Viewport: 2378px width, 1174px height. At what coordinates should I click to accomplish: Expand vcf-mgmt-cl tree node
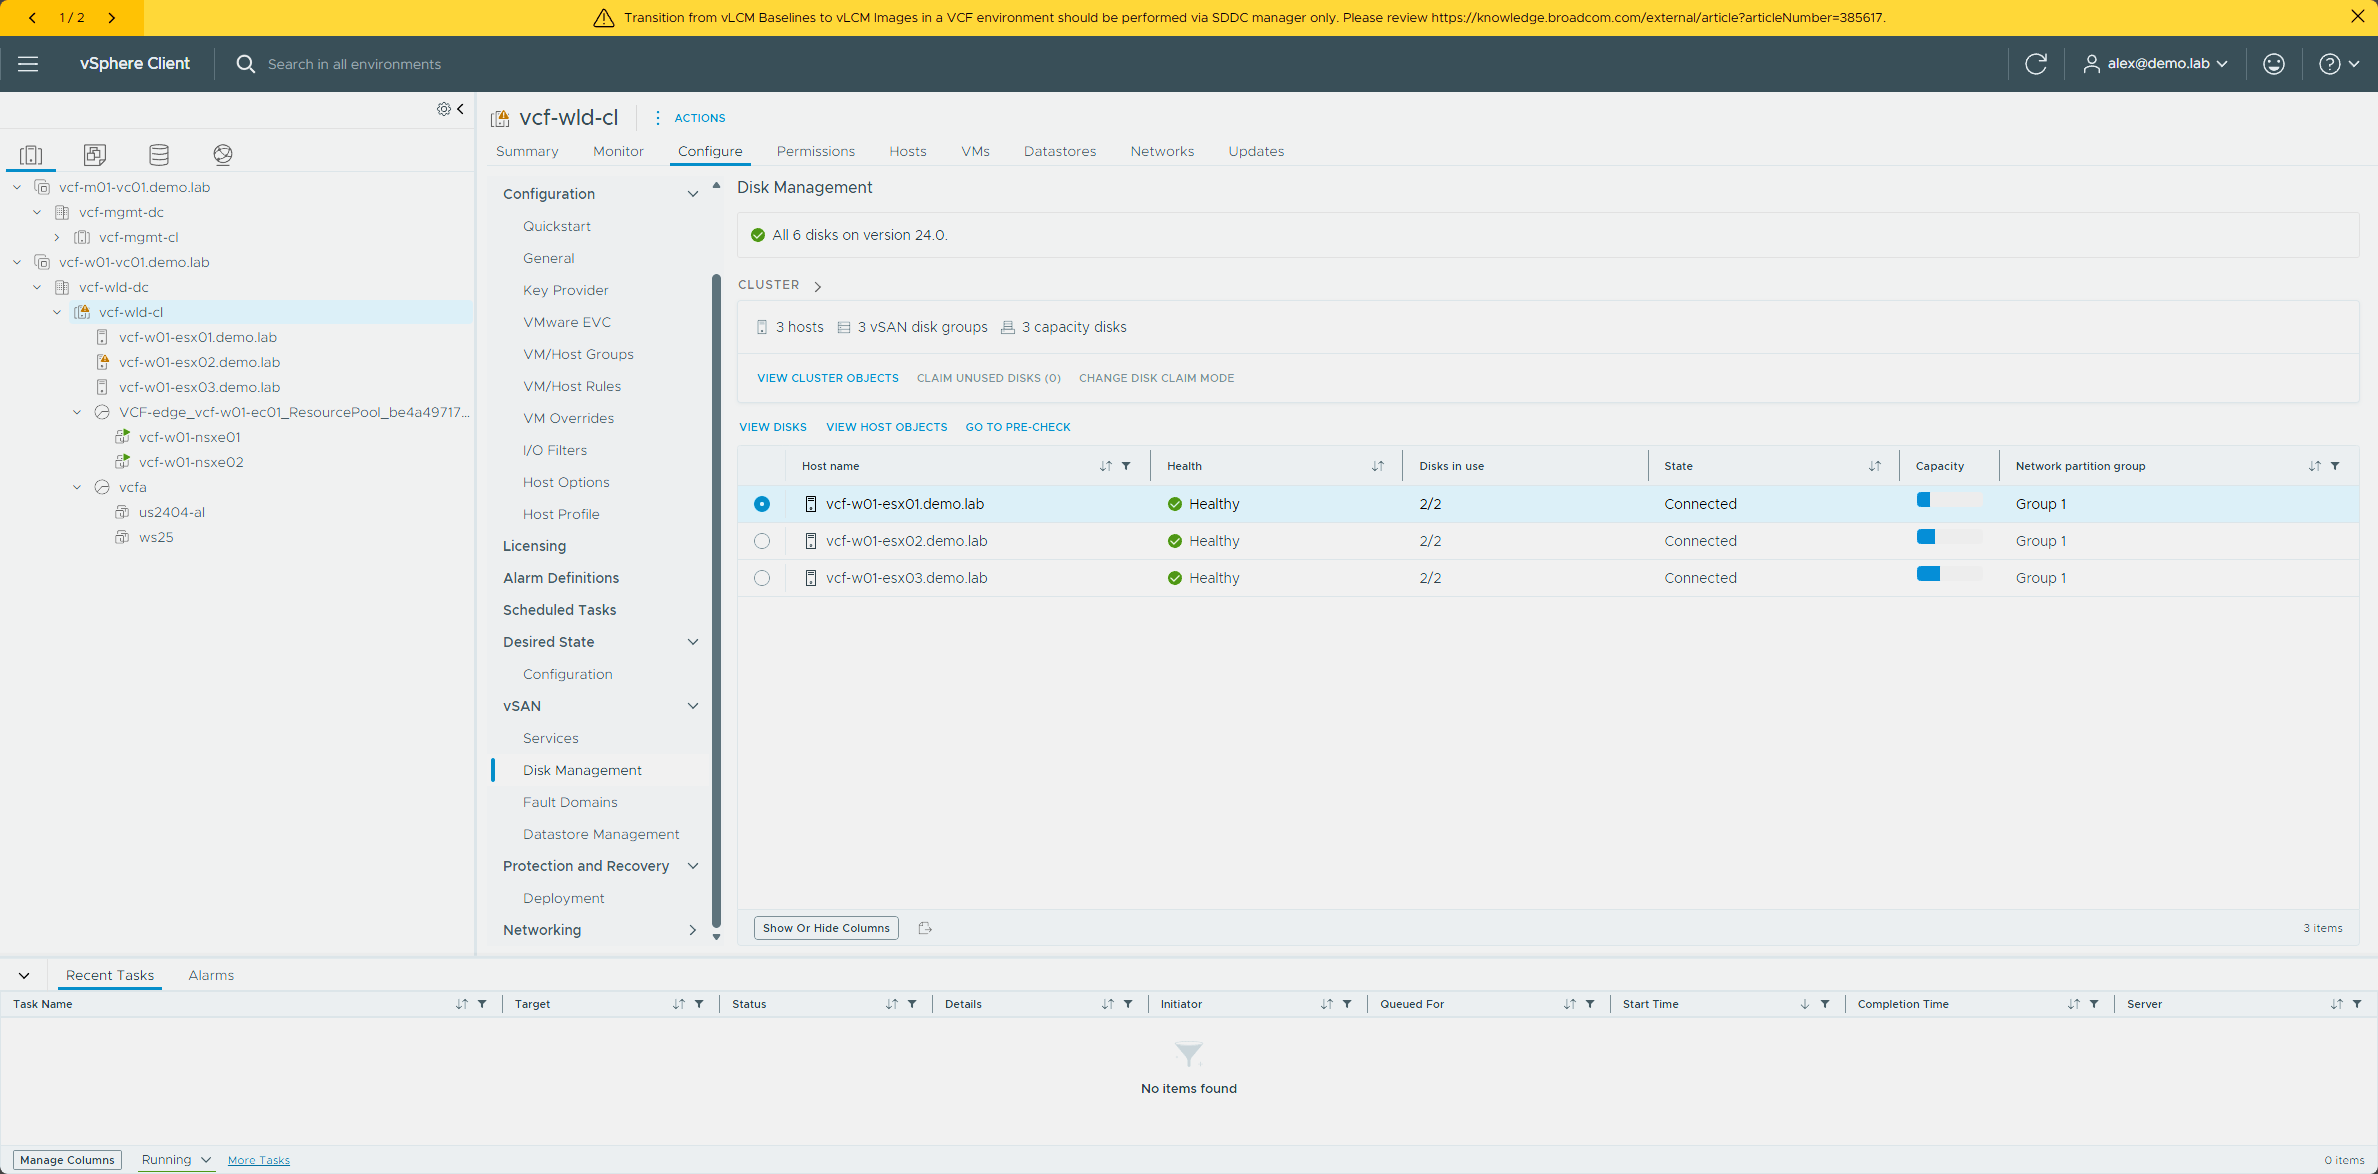57,238
